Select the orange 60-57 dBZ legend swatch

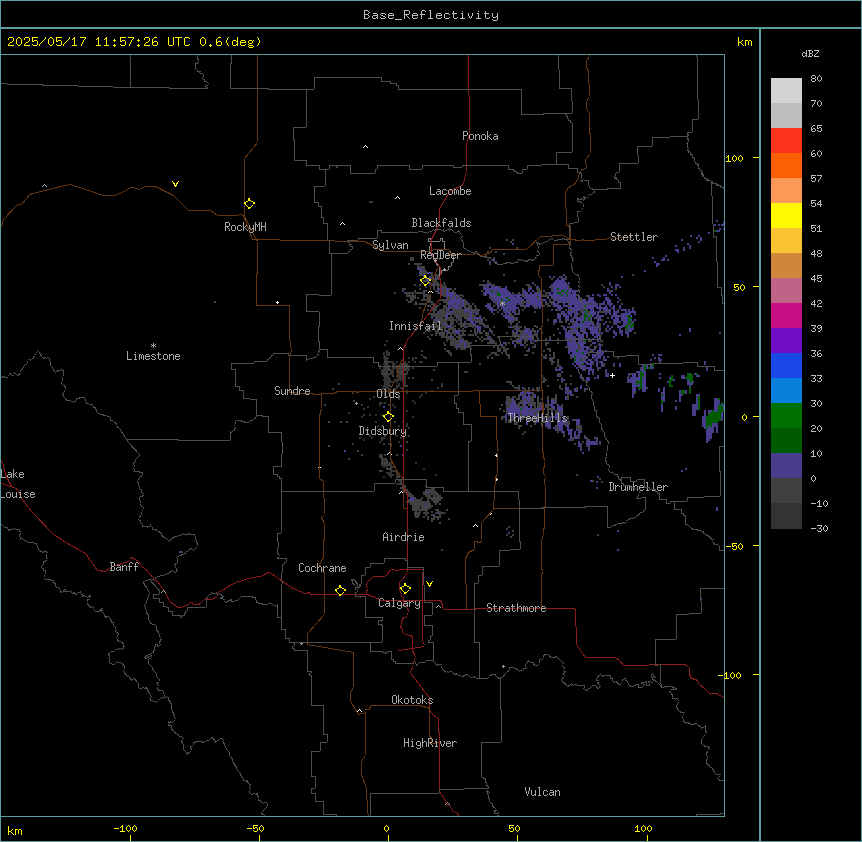coord(786,165)
